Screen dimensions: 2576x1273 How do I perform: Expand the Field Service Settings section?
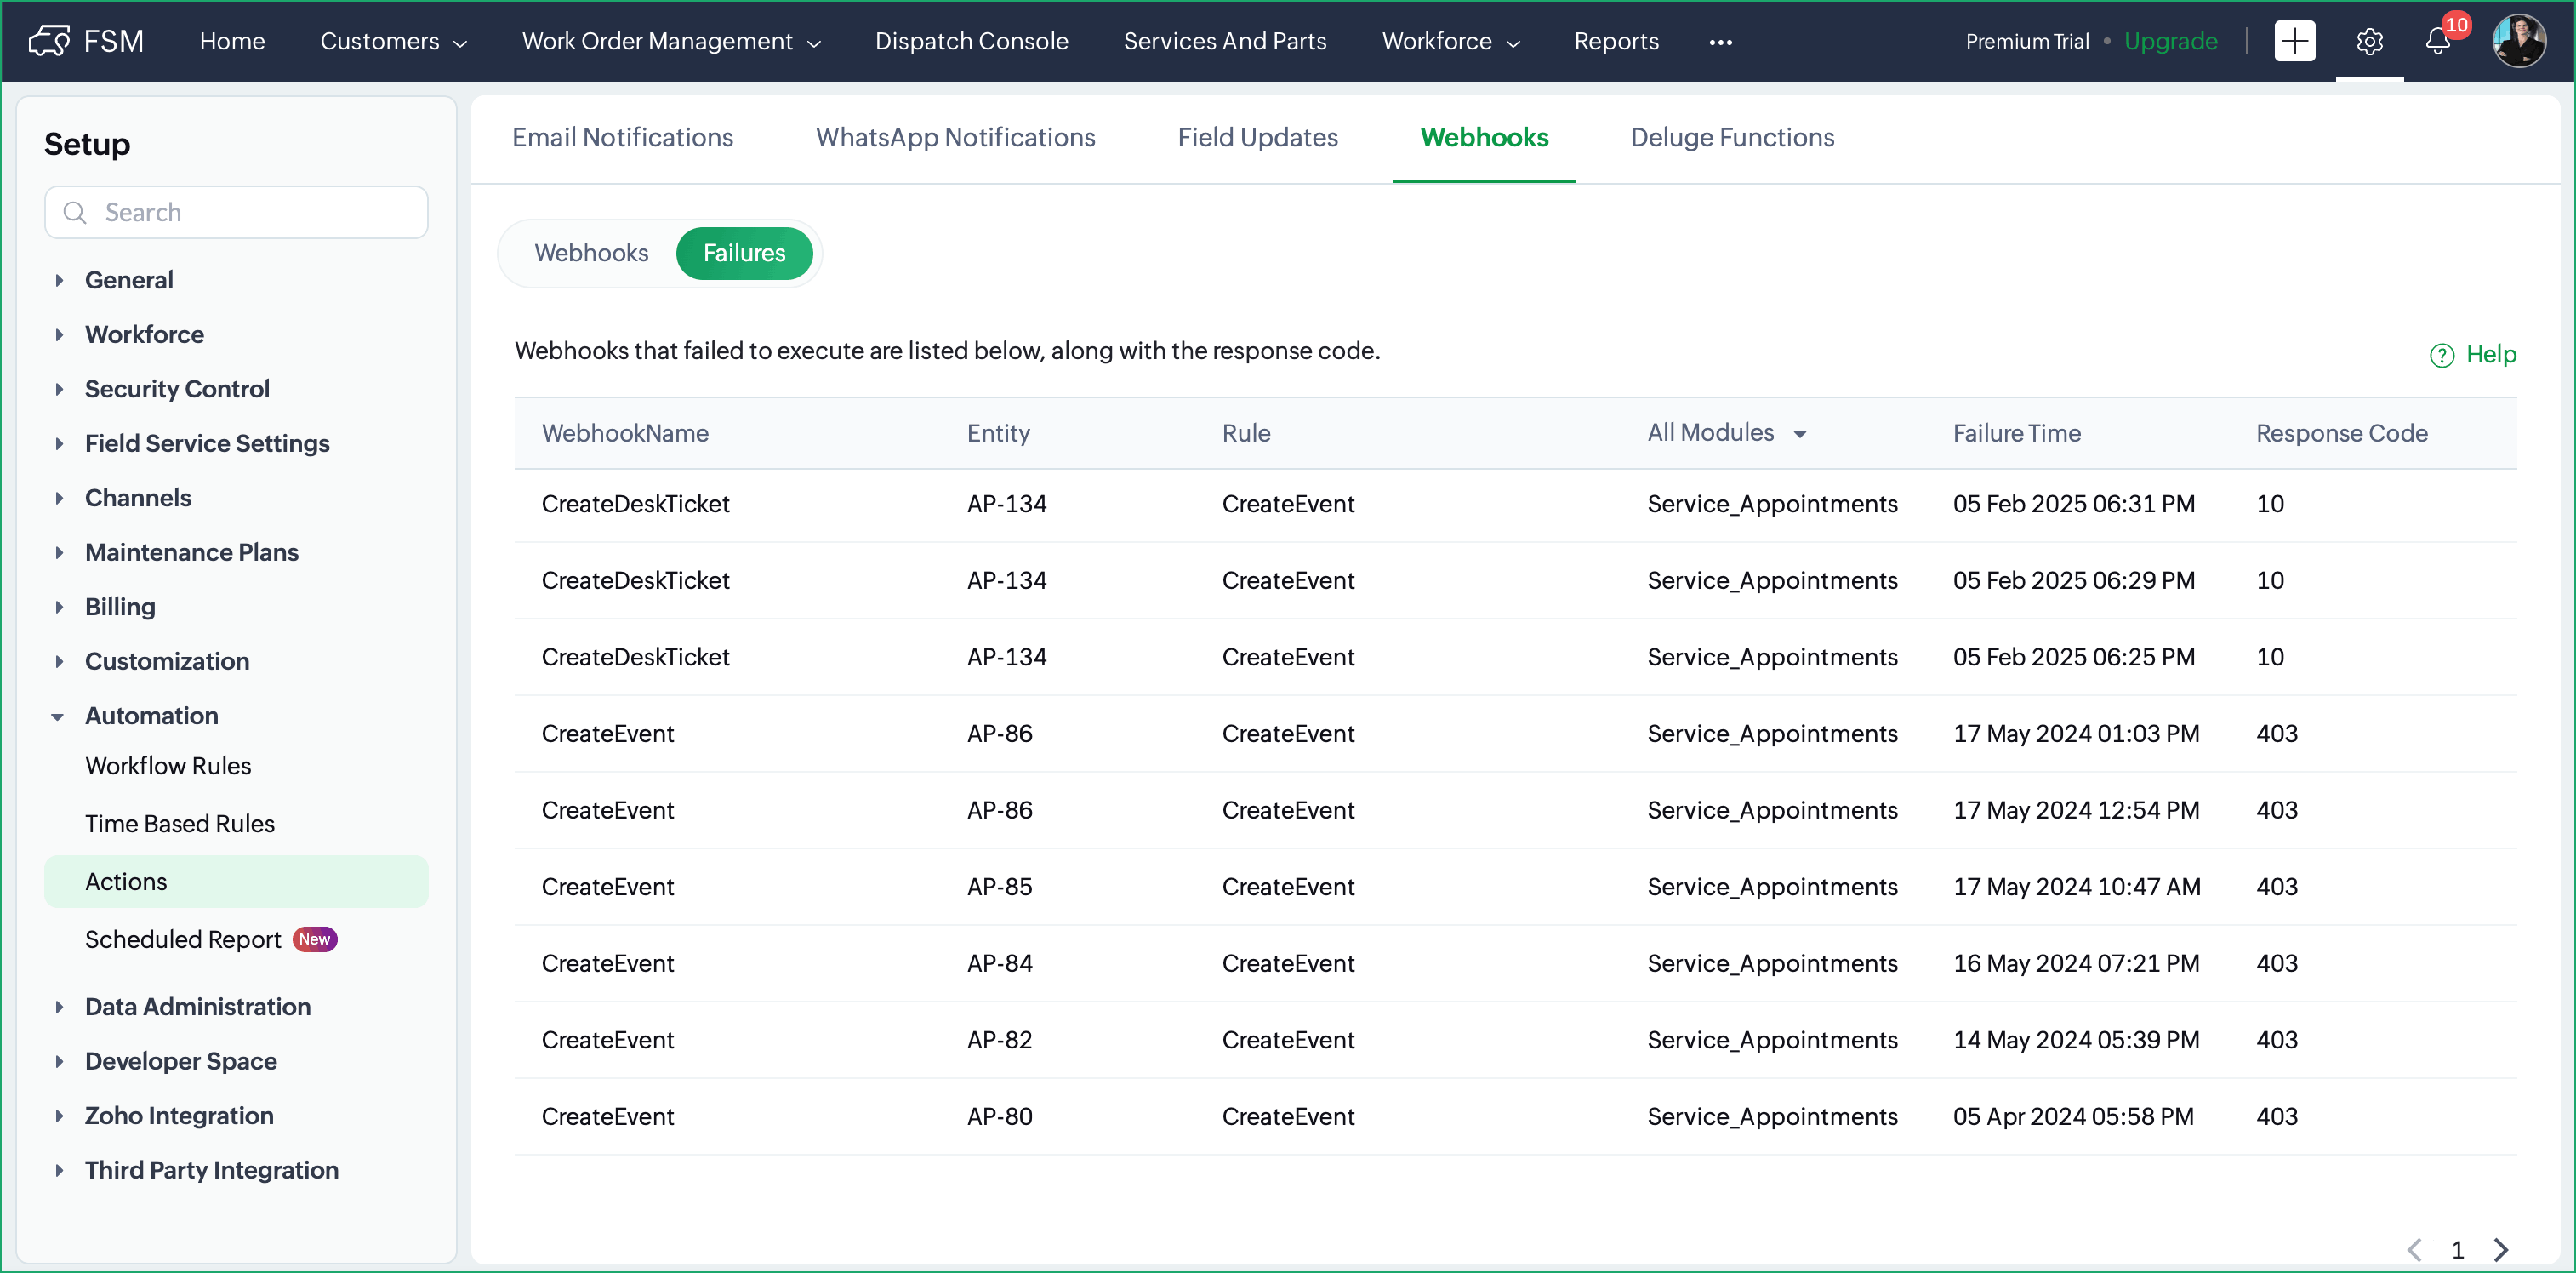[58, 444]
